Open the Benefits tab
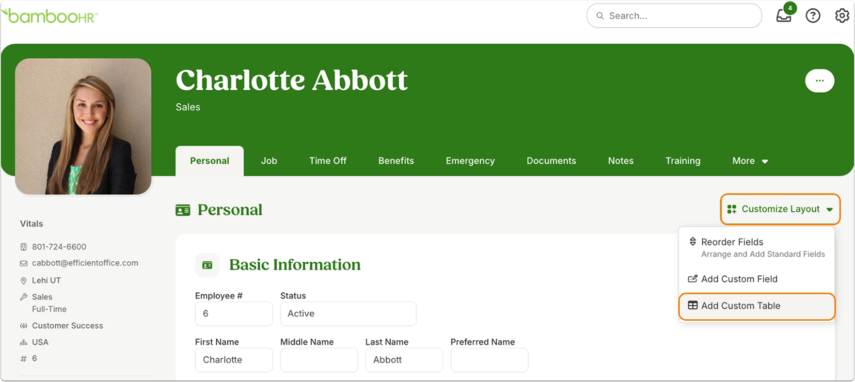The height and width of the screenshot is (382, 855). [396, 161]
